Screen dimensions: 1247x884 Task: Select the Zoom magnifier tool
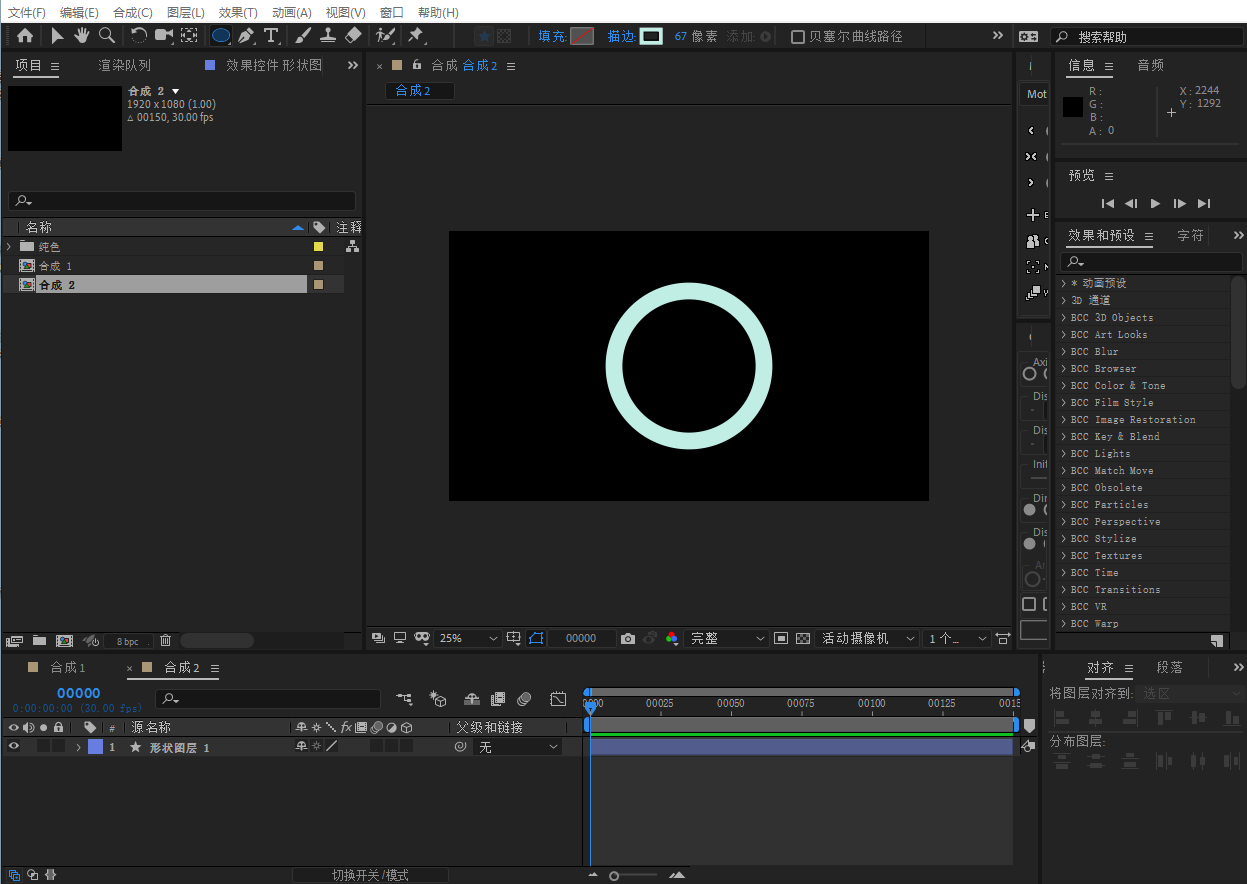coord(106,36)
